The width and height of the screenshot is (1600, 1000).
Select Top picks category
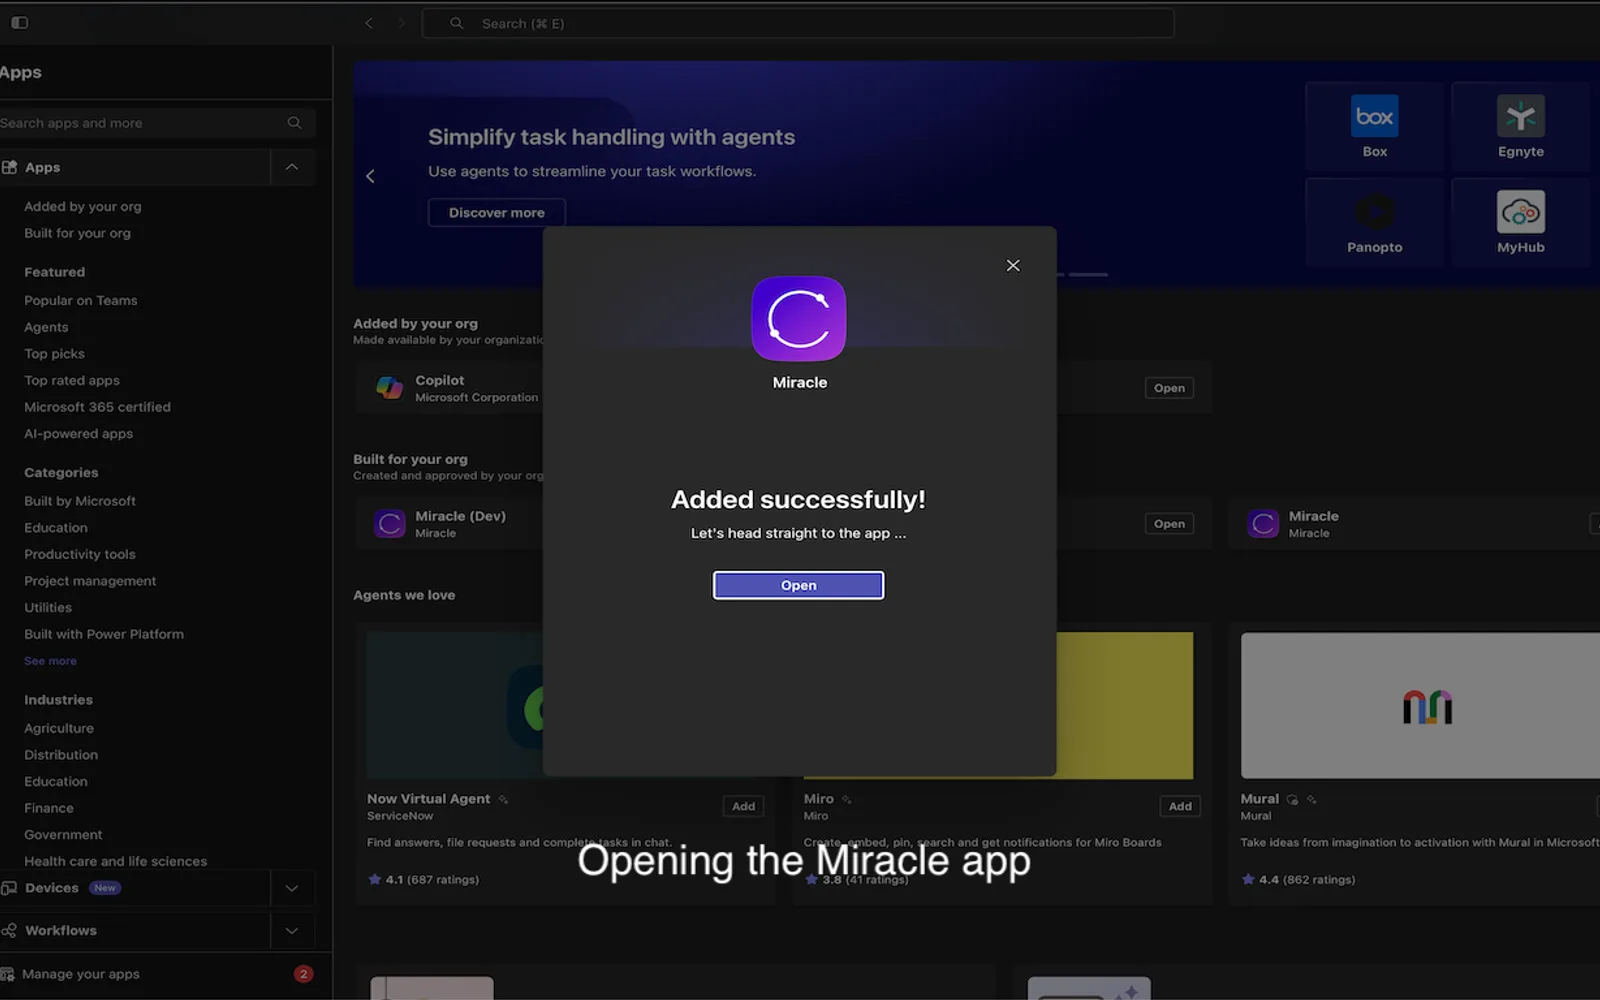point(54,354)
